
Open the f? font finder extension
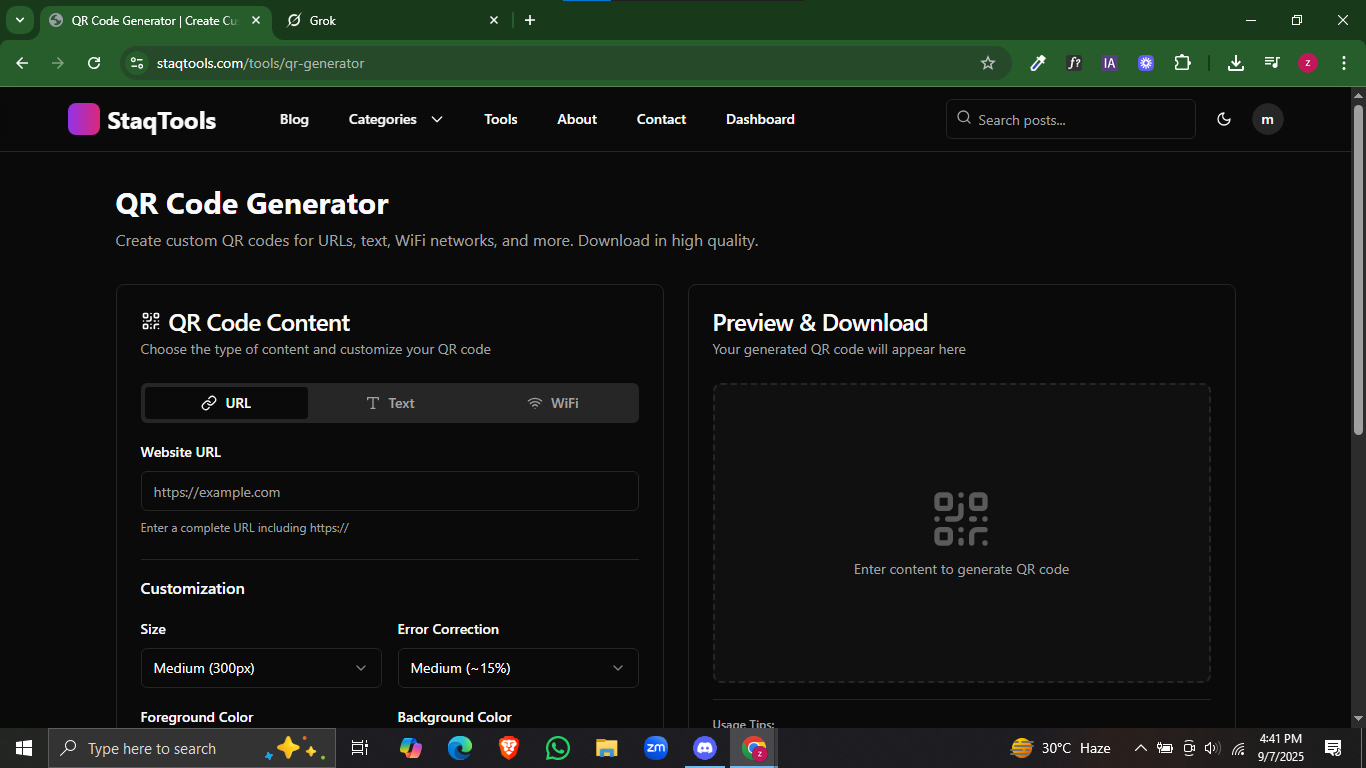tap(1074, 63)
